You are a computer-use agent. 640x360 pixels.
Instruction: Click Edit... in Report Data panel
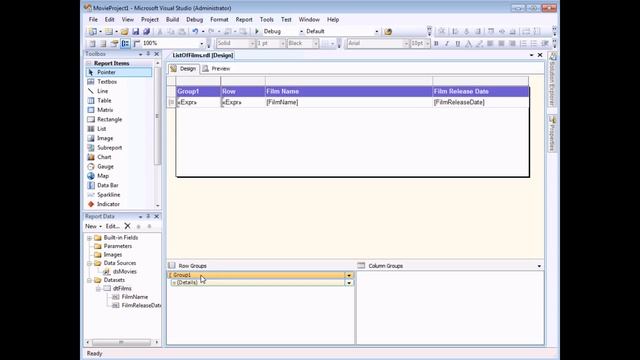point(113,226)
